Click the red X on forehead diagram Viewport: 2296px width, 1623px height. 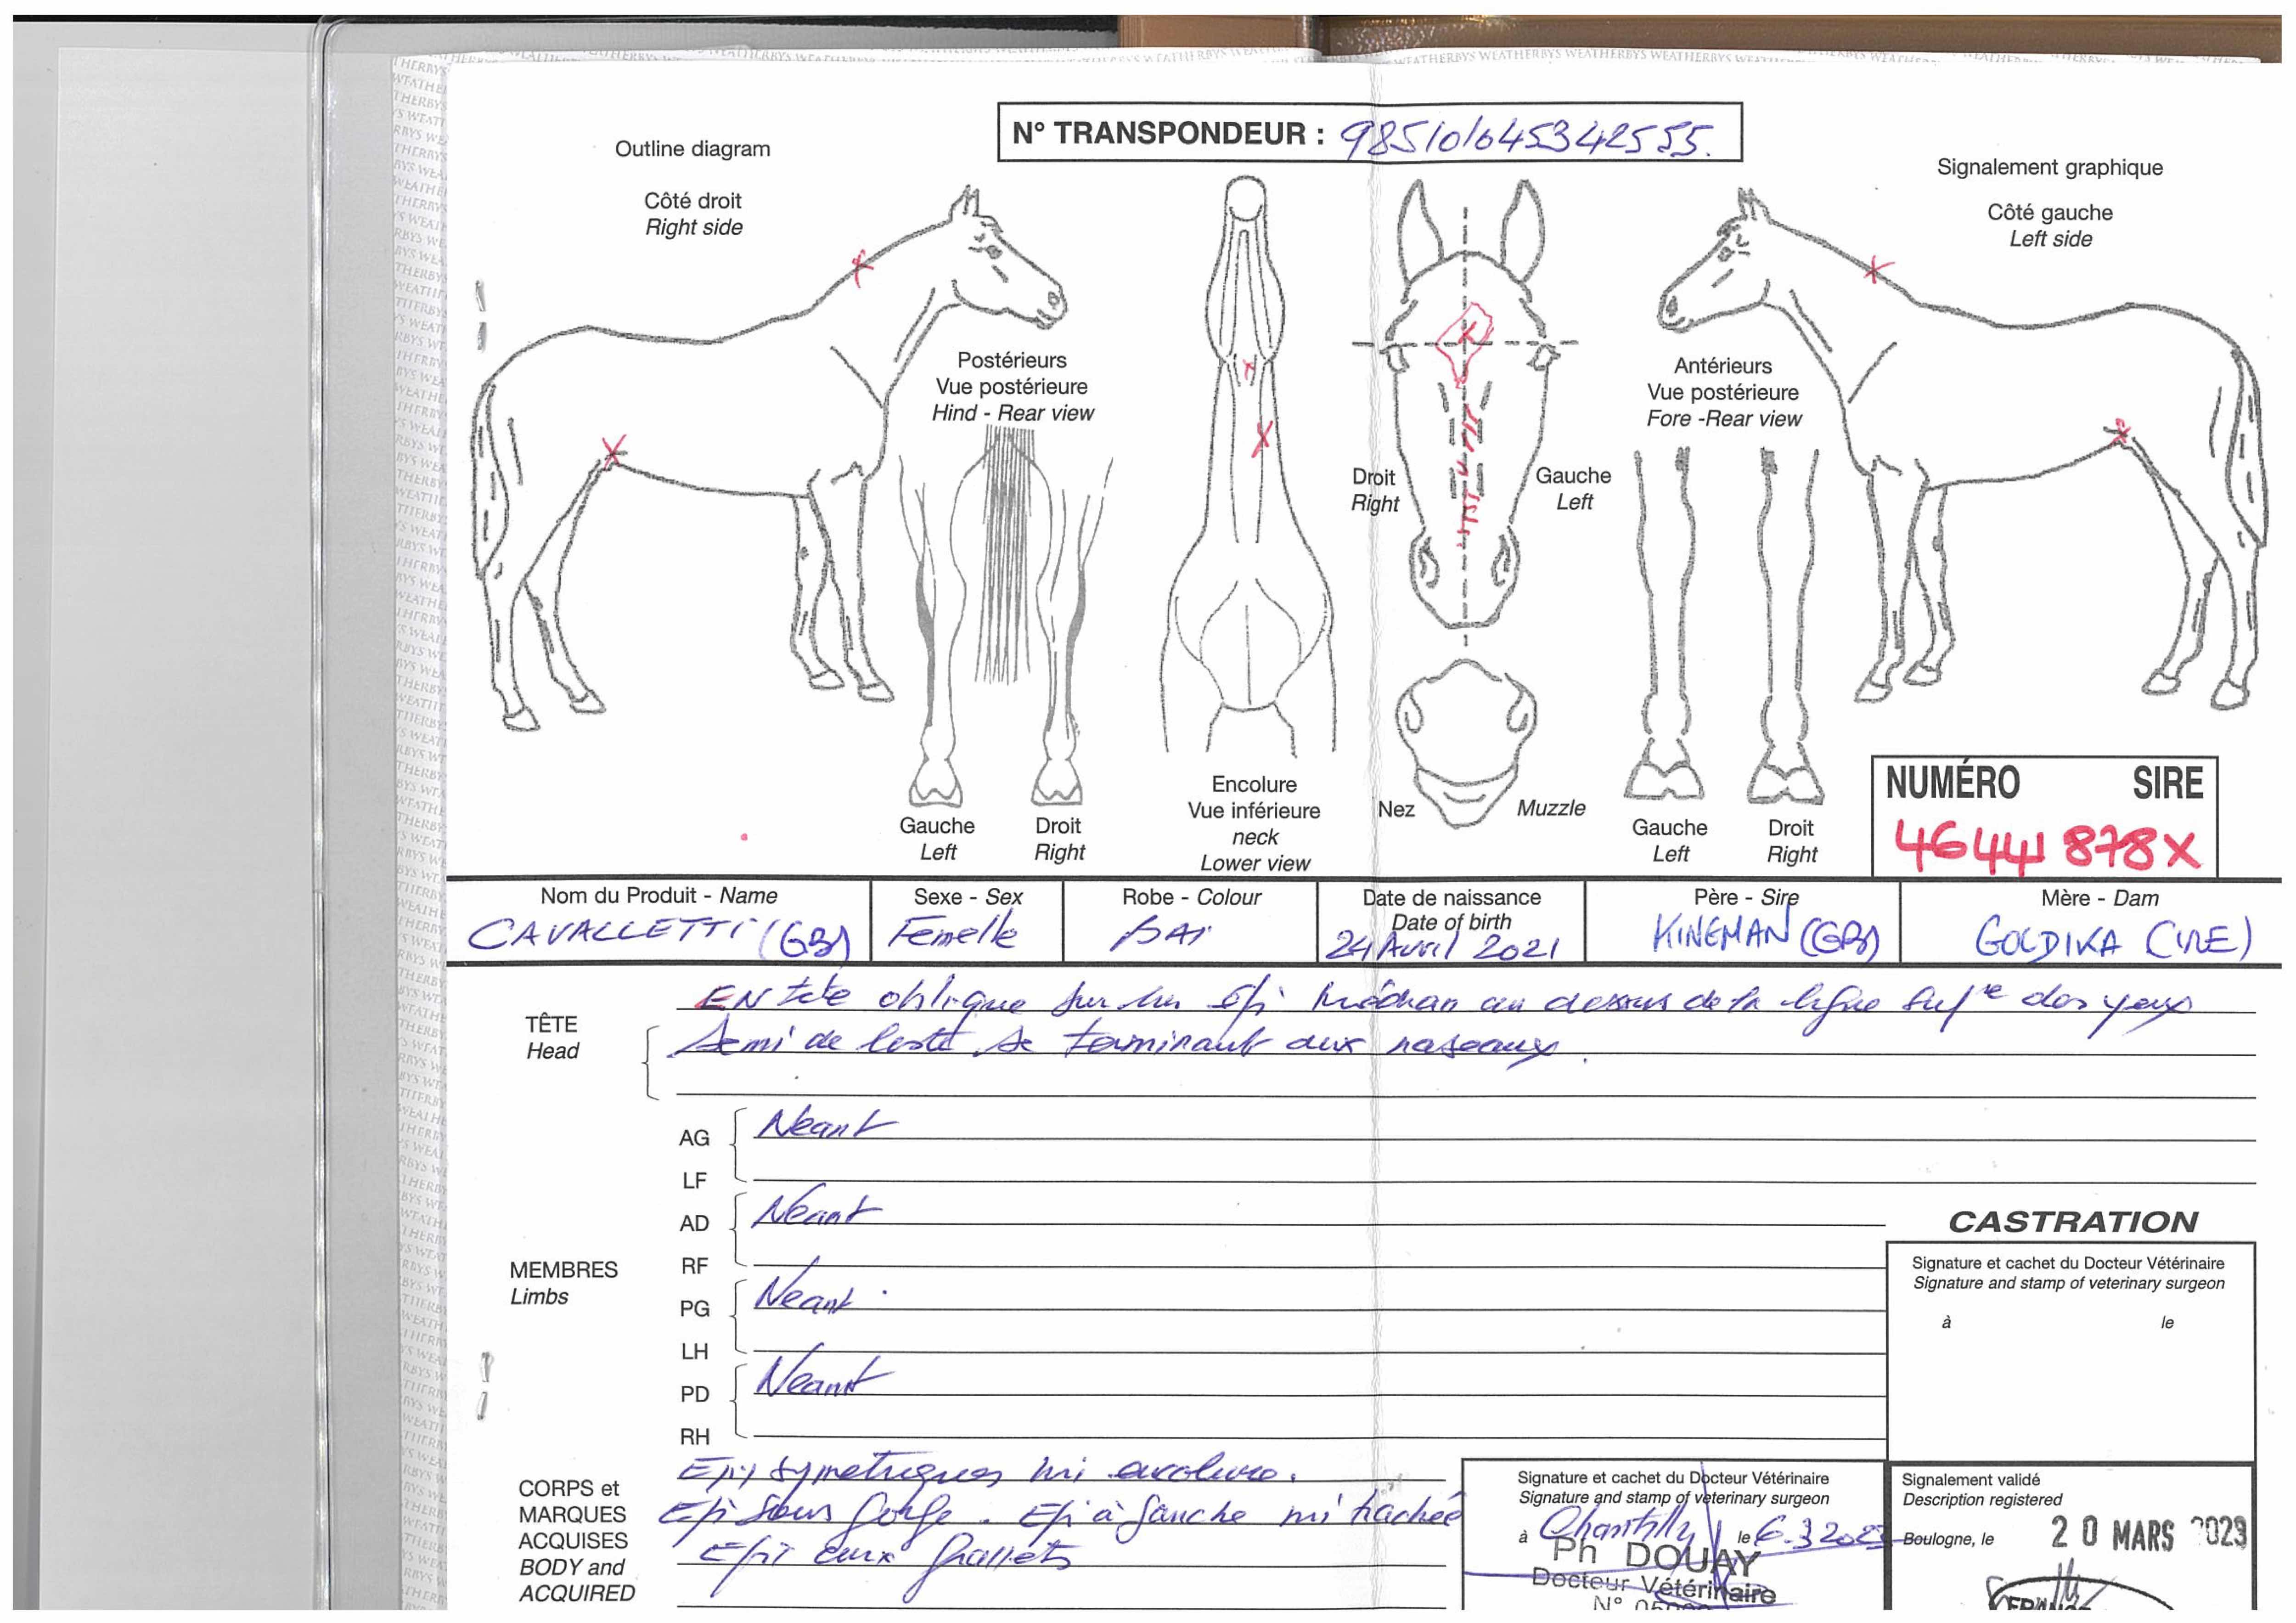point(1466,333)
